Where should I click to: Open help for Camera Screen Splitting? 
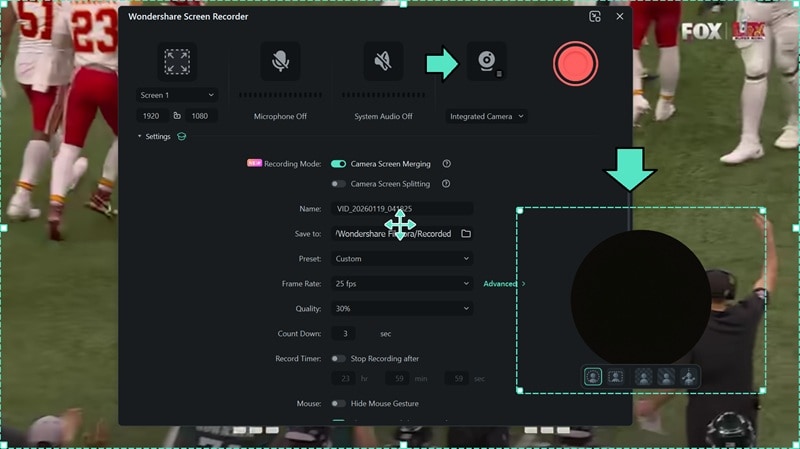[x=446, y=184]
